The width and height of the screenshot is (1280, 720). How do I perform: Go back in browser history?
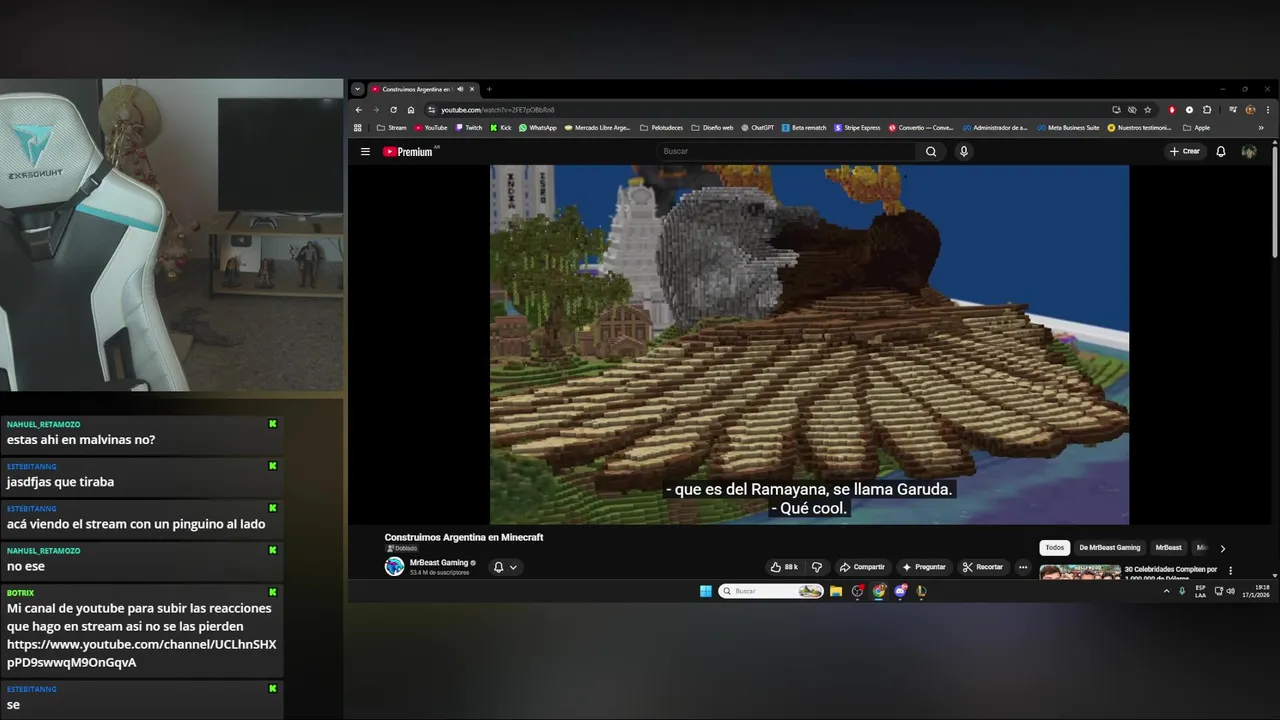point(359,110)
